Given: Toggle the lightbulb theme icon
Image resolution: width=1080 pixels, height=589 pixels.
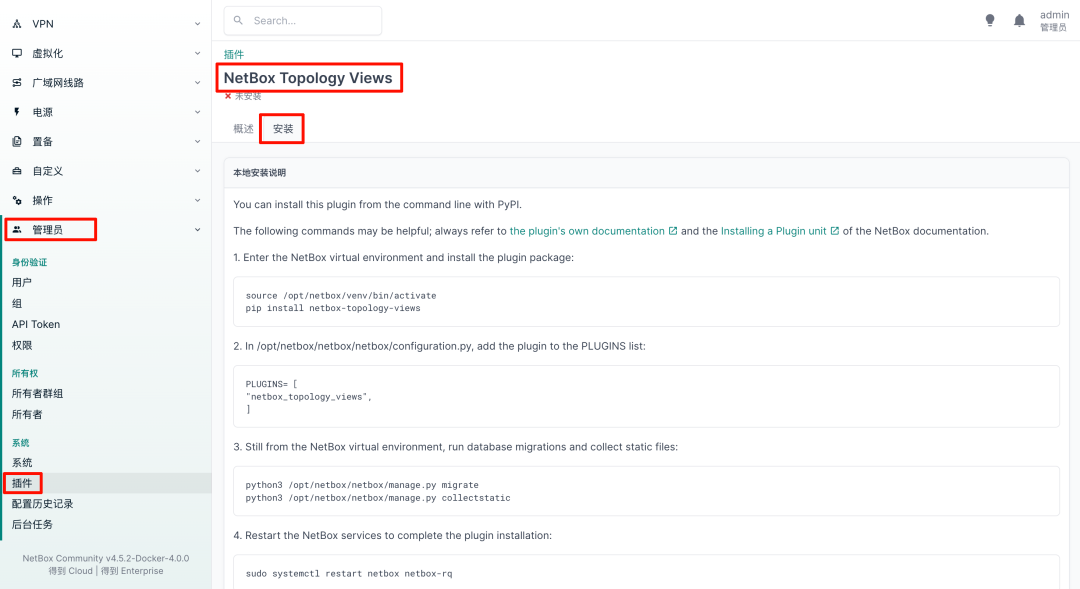Looking at the screenshot, I should pos(990,21).
